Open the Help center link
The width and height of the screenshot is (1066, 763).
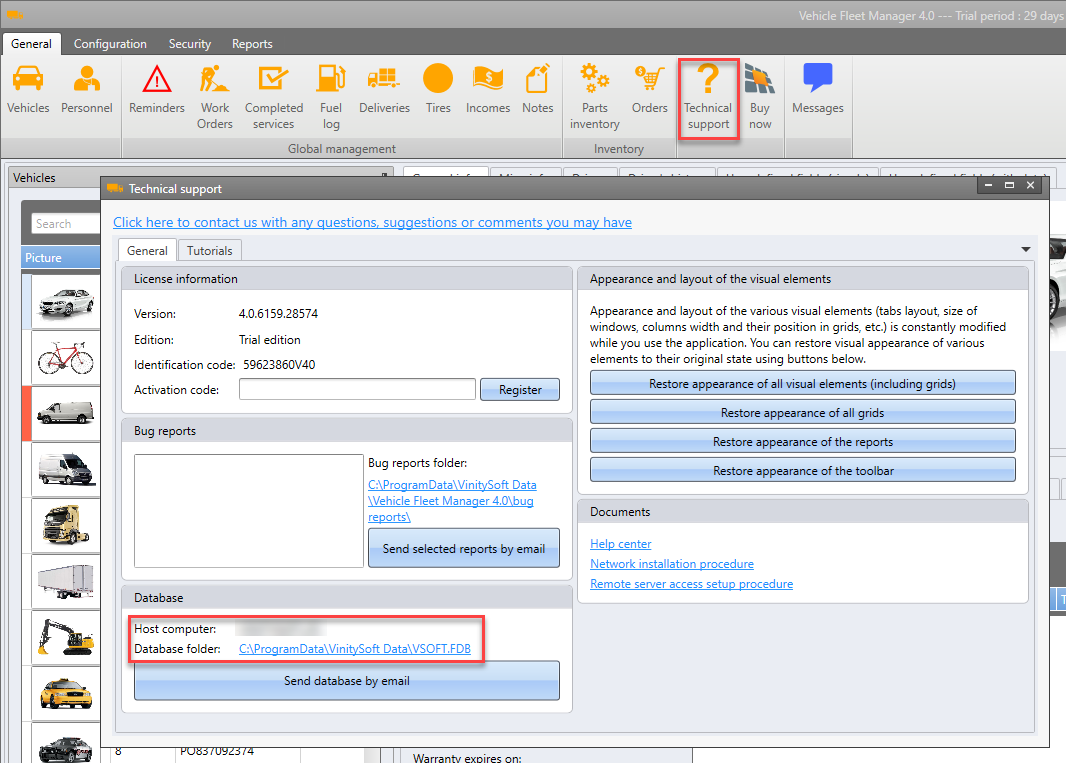(x=620, y=544)
